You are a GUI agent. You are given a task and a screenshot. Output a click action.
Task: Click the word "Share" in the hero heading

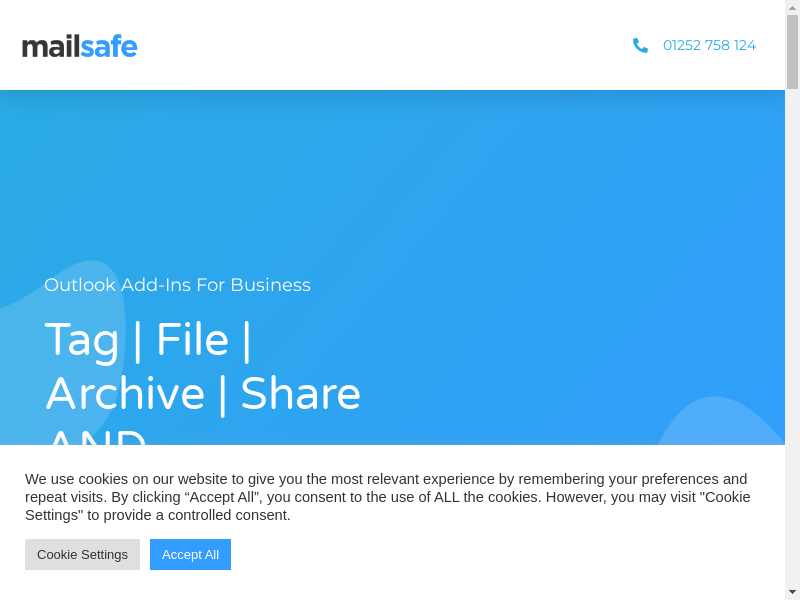coord(300,394)
